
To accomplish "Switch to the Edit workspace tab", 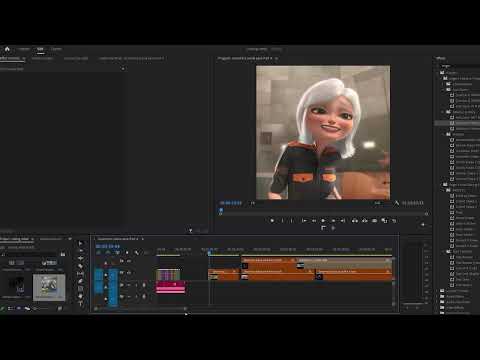I will (40, 49).
